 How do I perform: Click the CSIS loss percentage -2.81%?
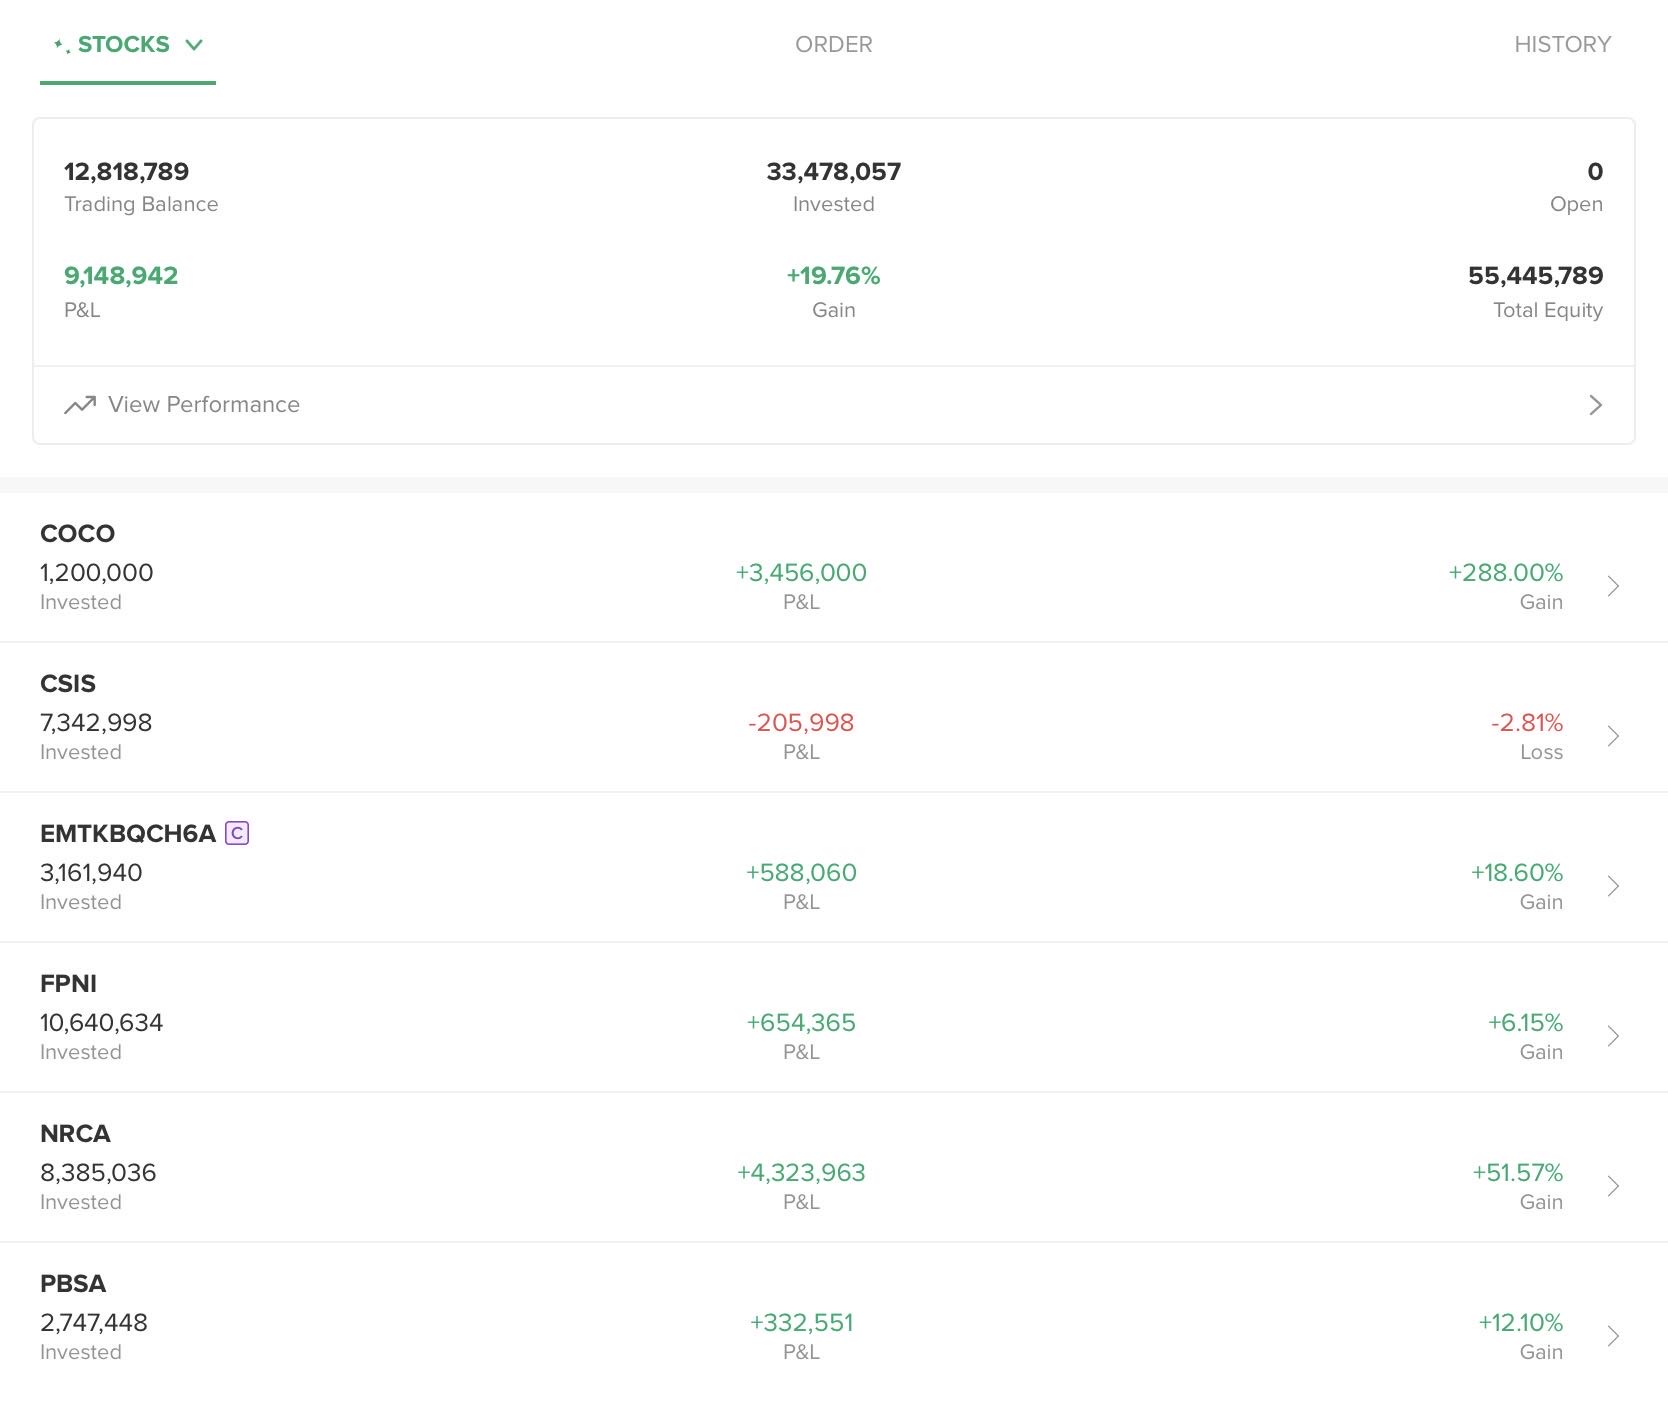(x=1526, y=723)
